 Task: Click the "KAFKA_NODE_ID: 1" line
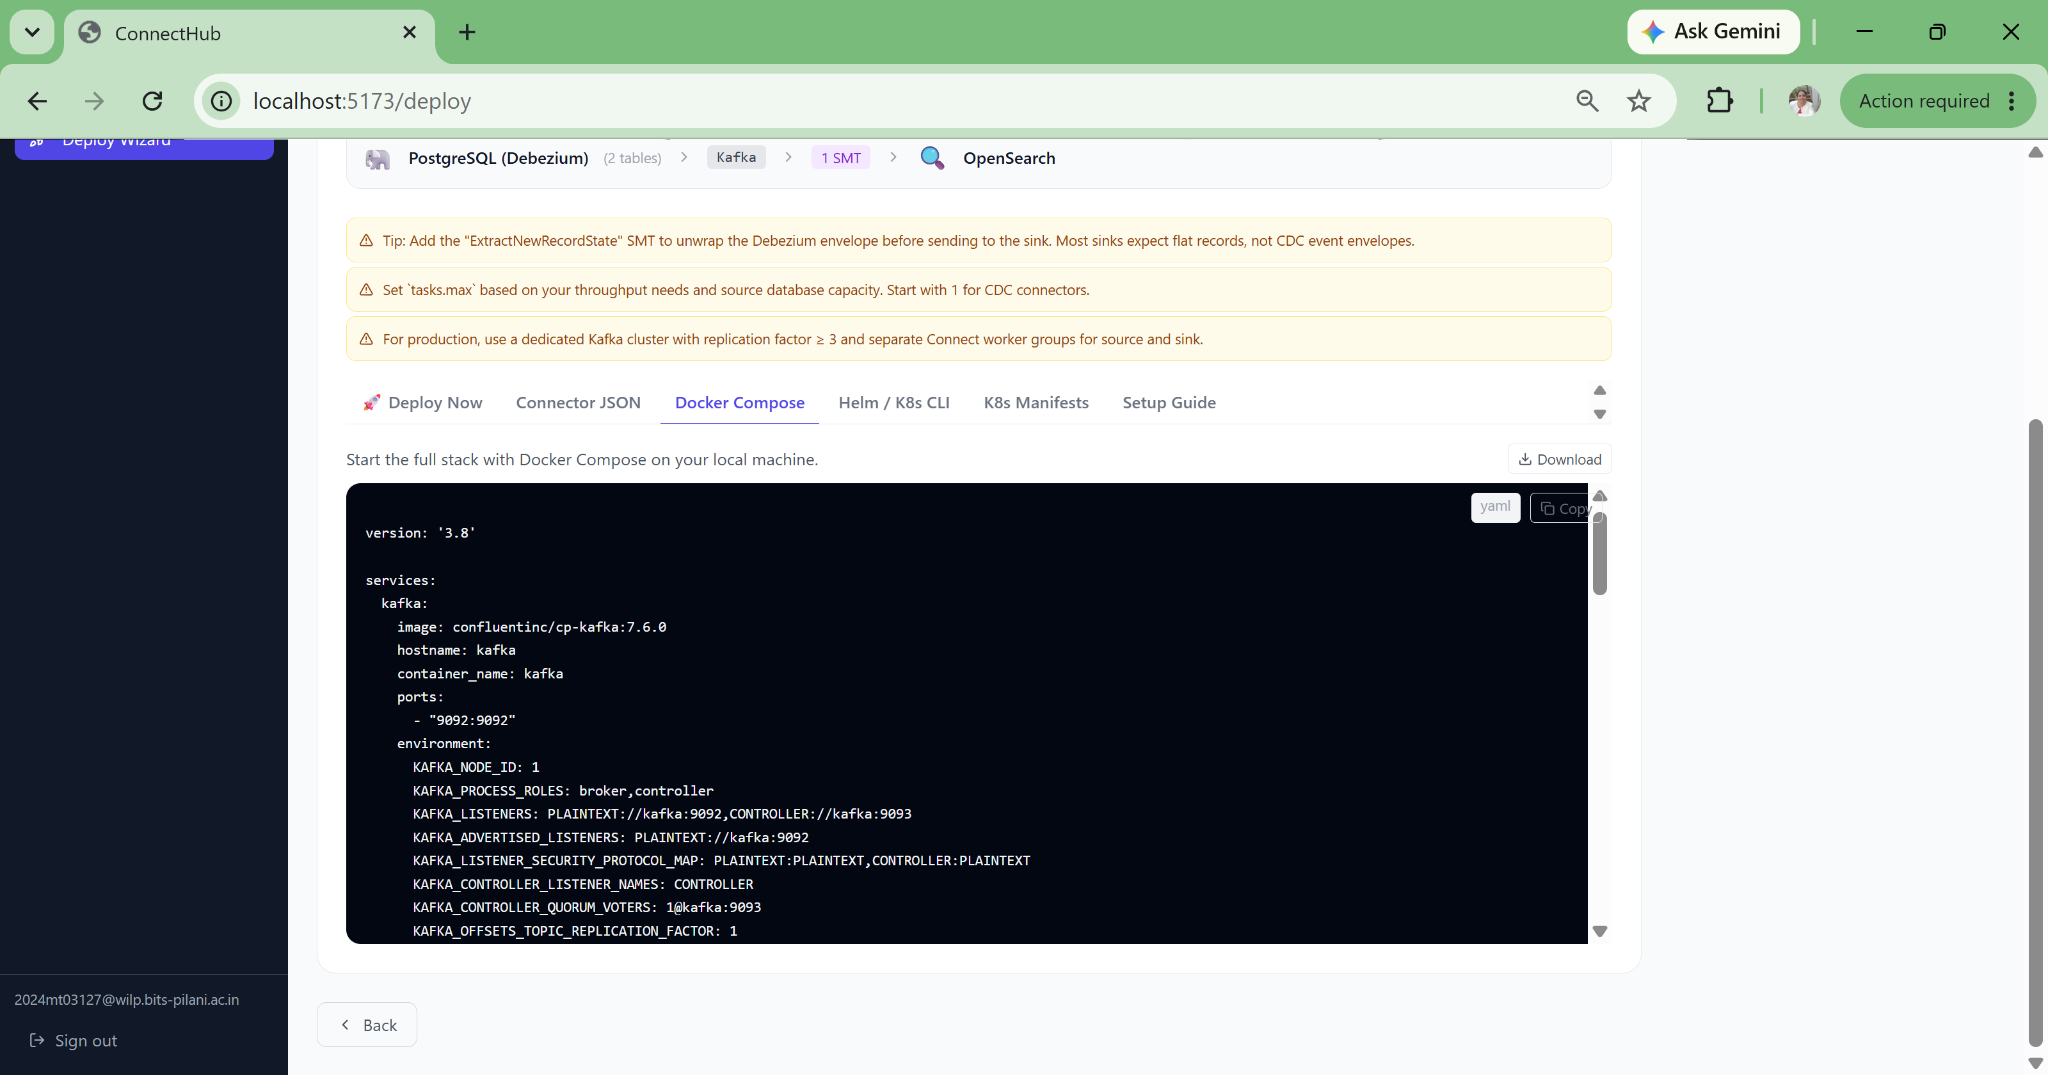pyautogui.click(x=476, y=767)
